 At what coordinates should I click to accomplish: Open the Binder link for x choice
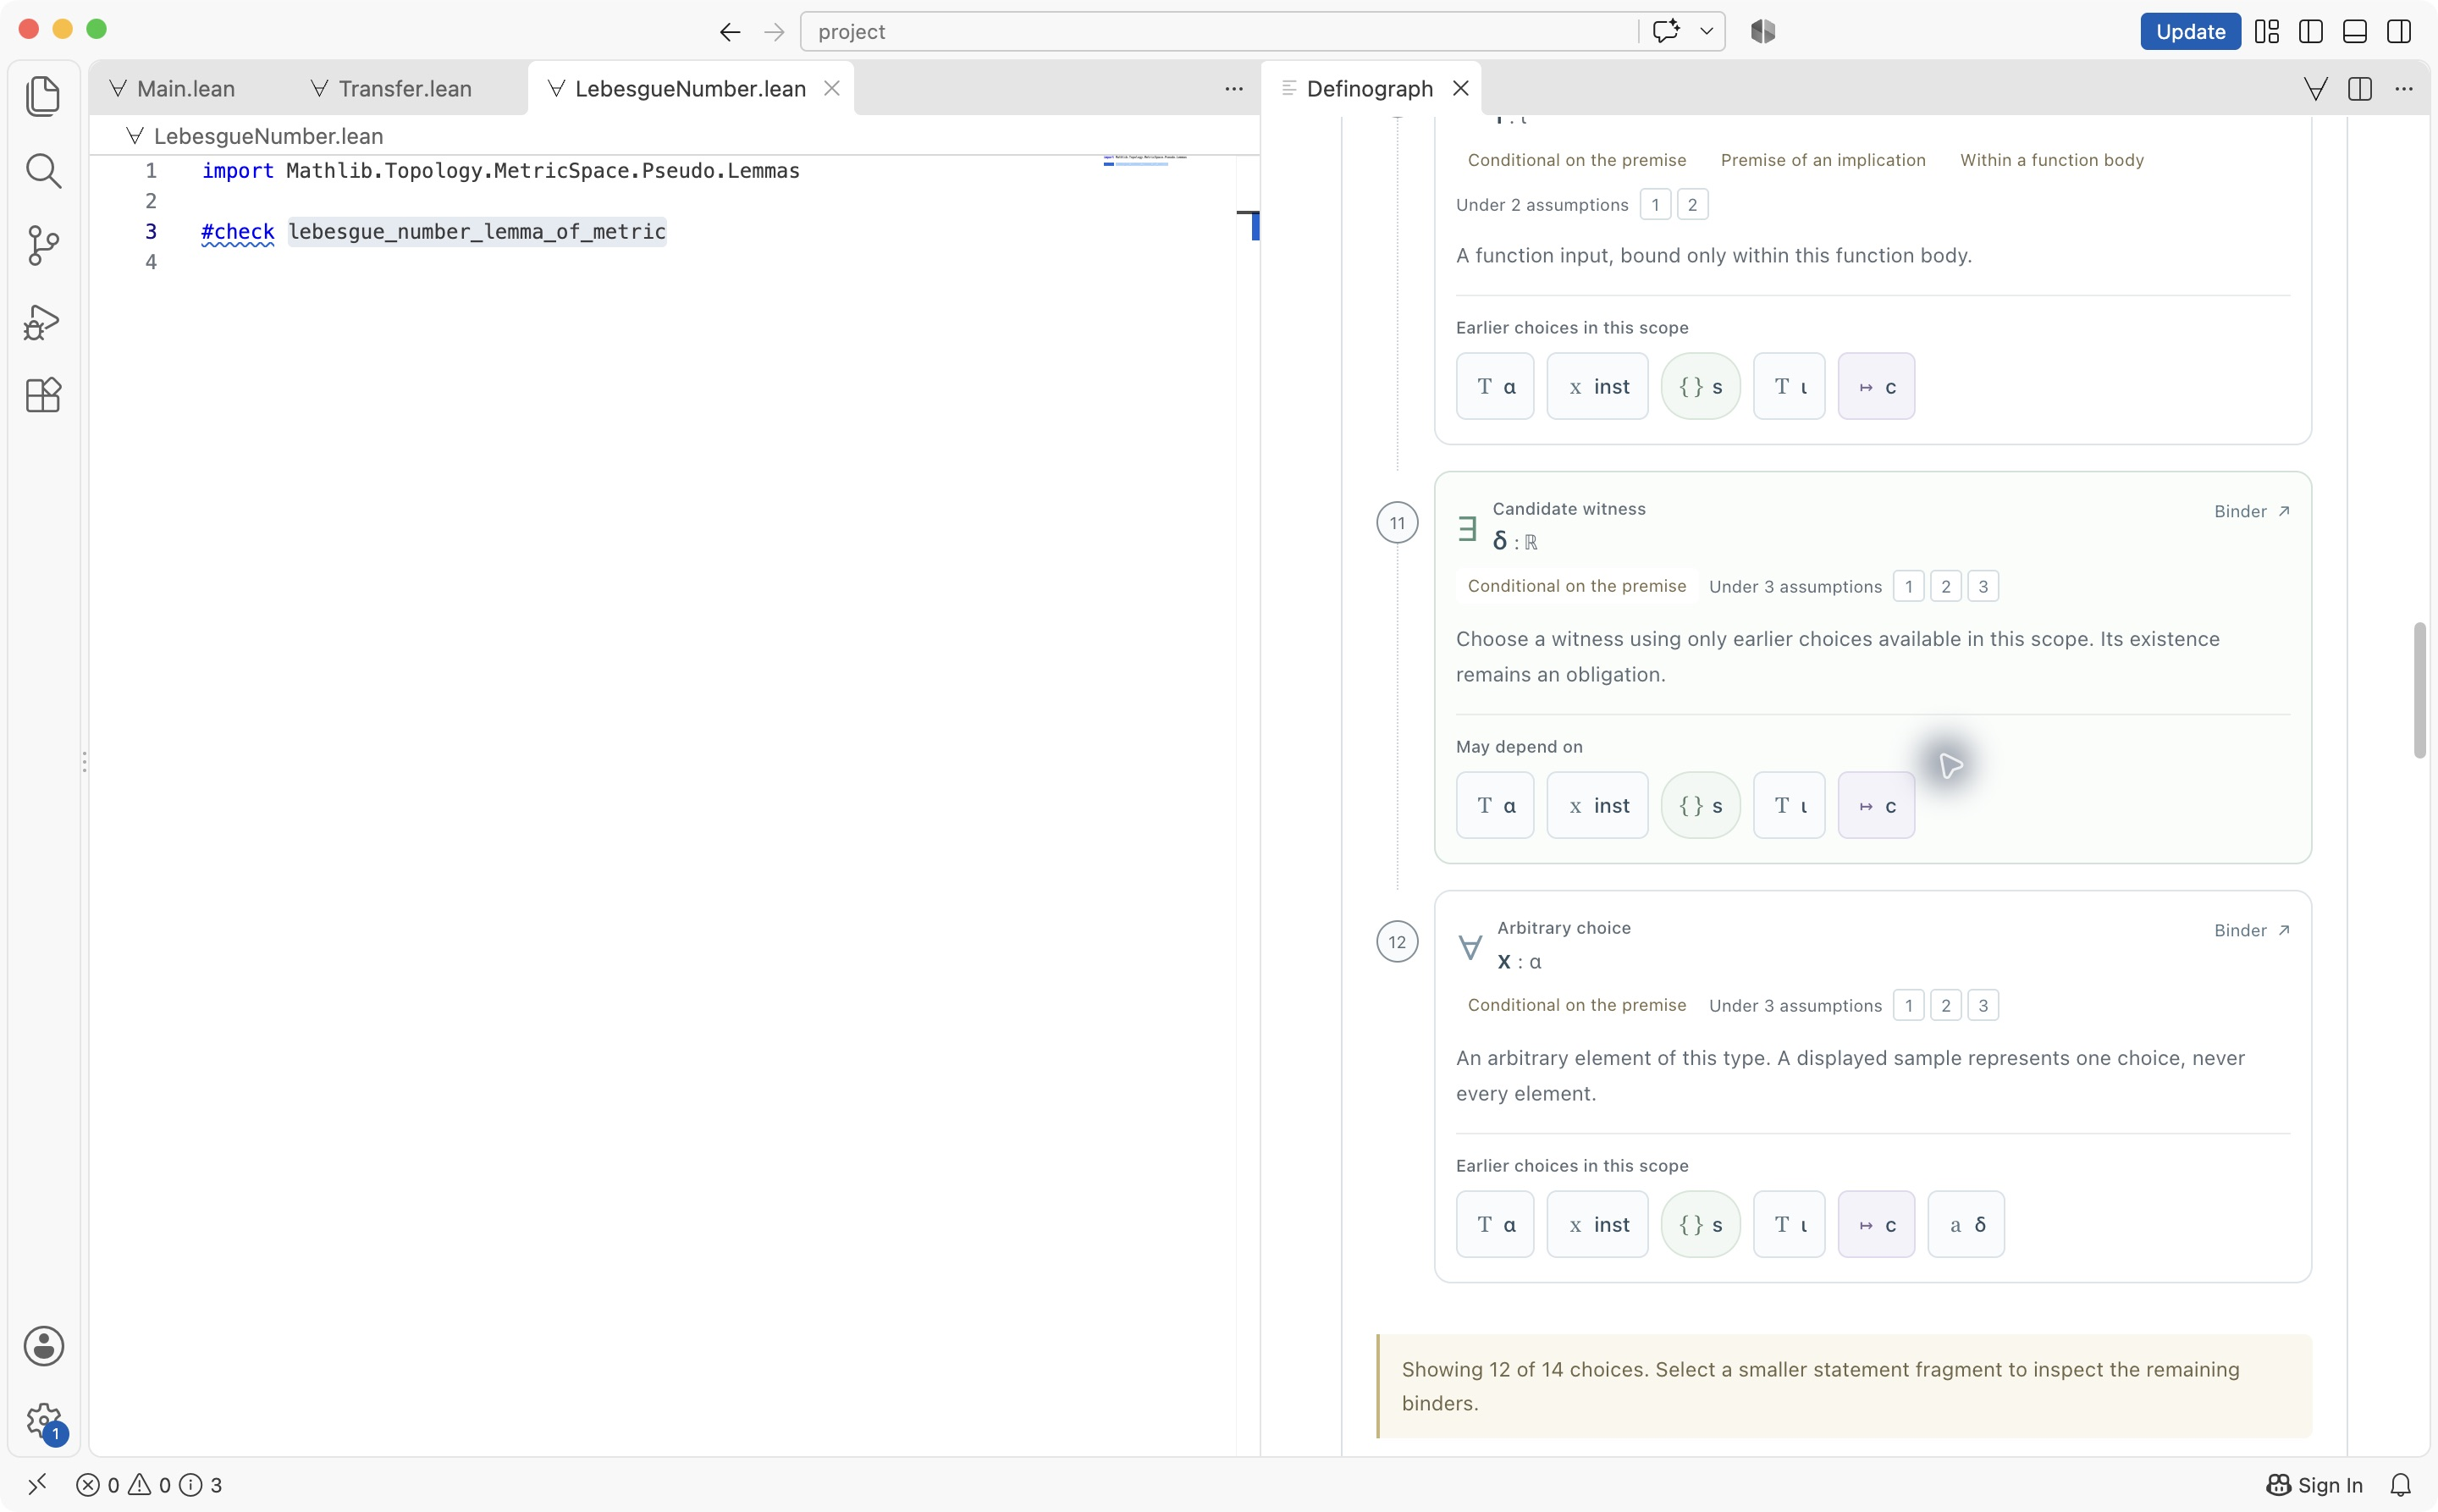2251,930
